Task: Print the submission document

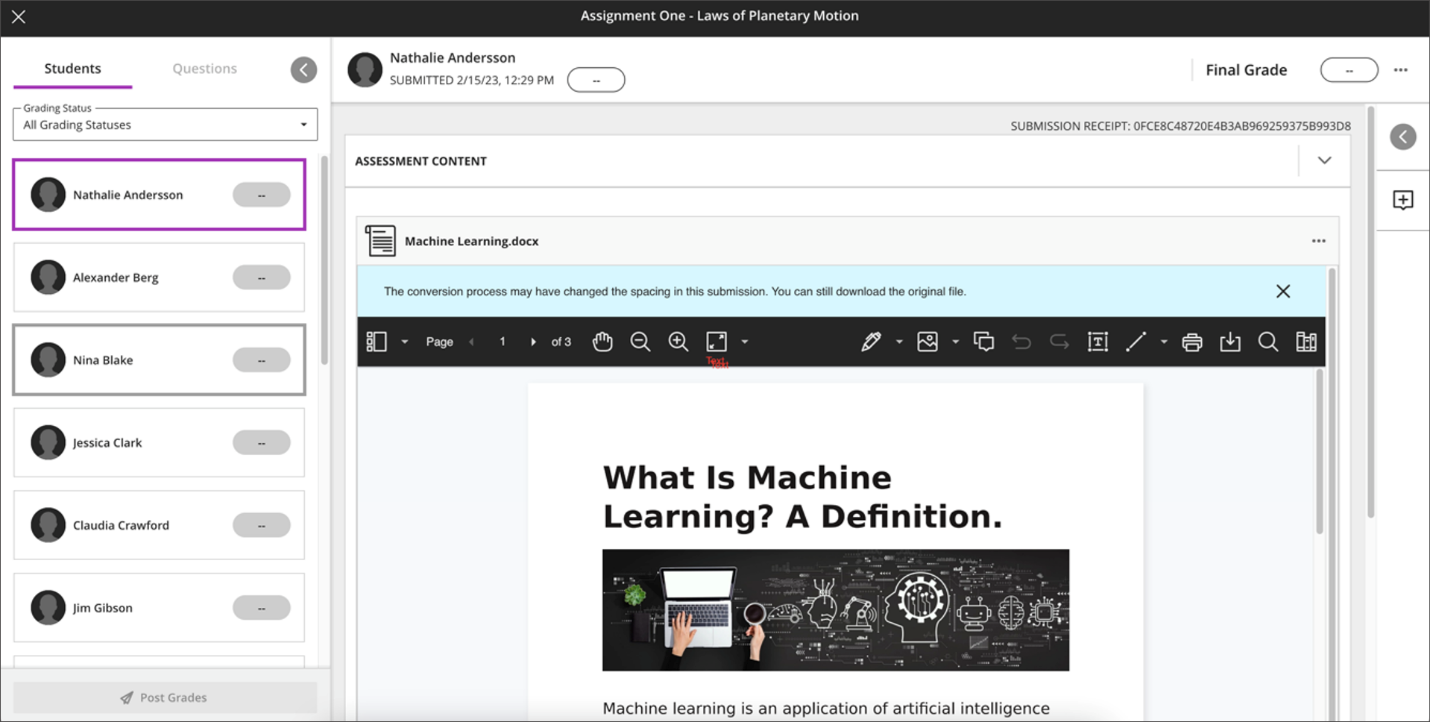Action: pyautogui.click(x=1192, y=342)
